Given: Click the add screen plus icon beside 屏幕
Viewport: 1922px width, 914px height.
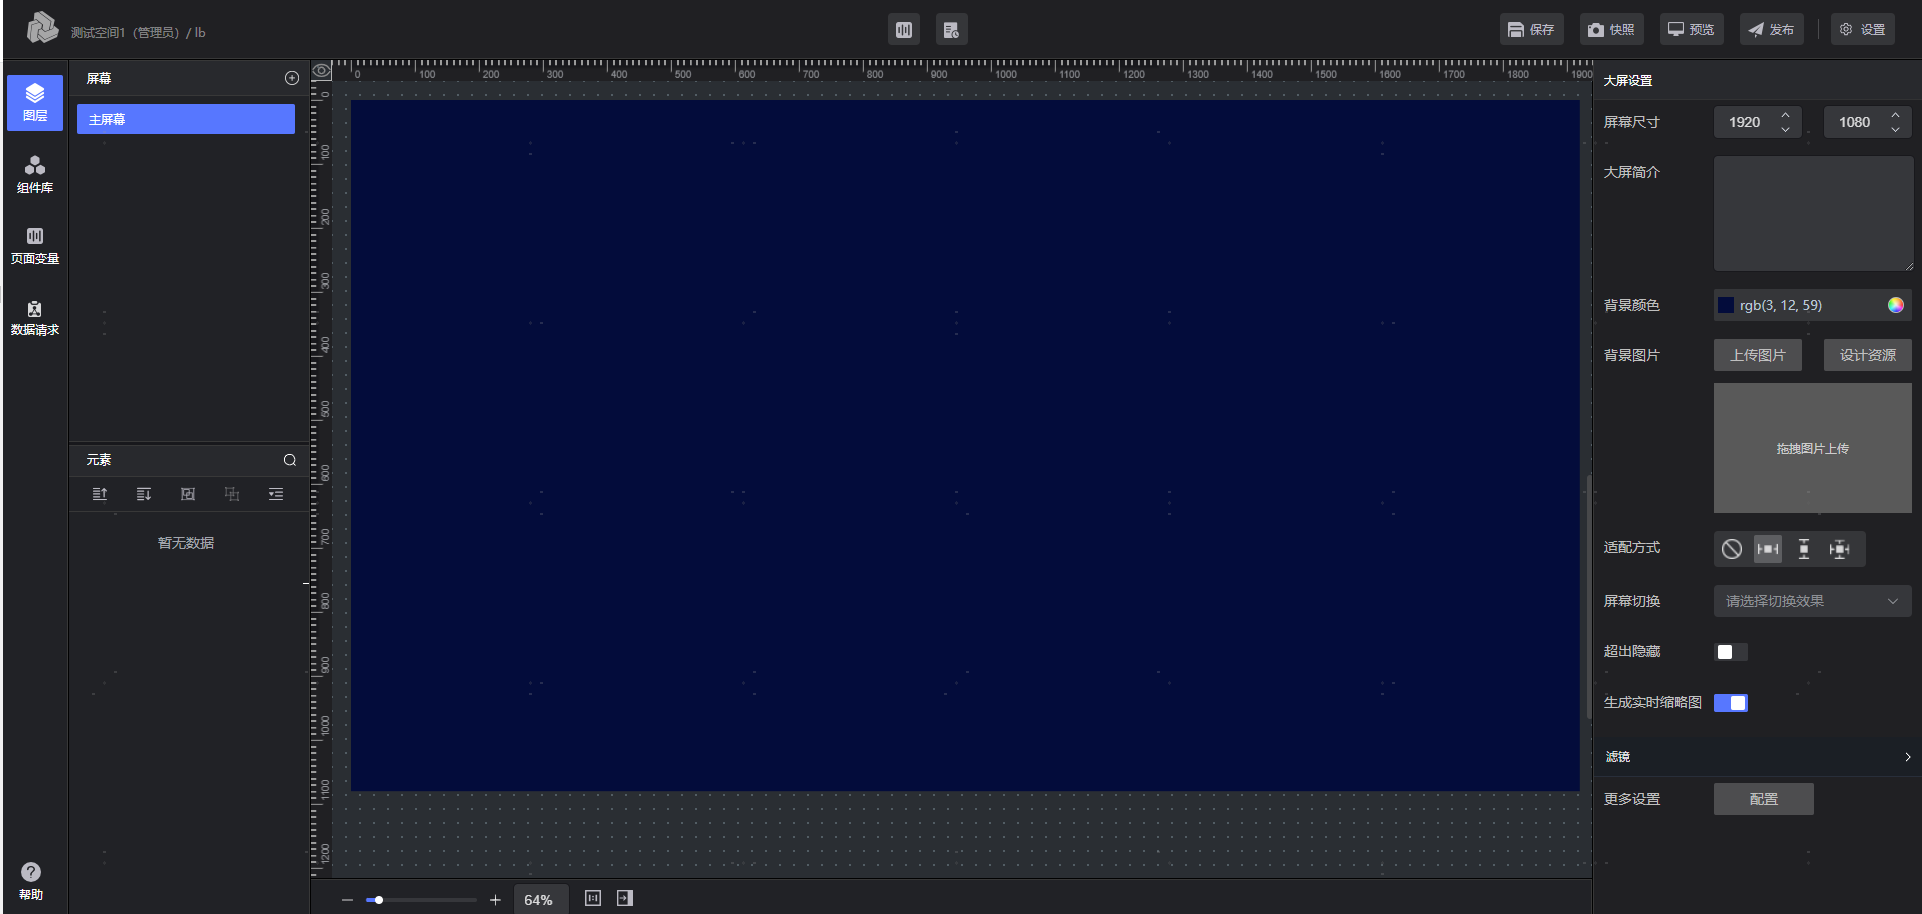Looking at the screenshot, I should [x=292, y=78].
